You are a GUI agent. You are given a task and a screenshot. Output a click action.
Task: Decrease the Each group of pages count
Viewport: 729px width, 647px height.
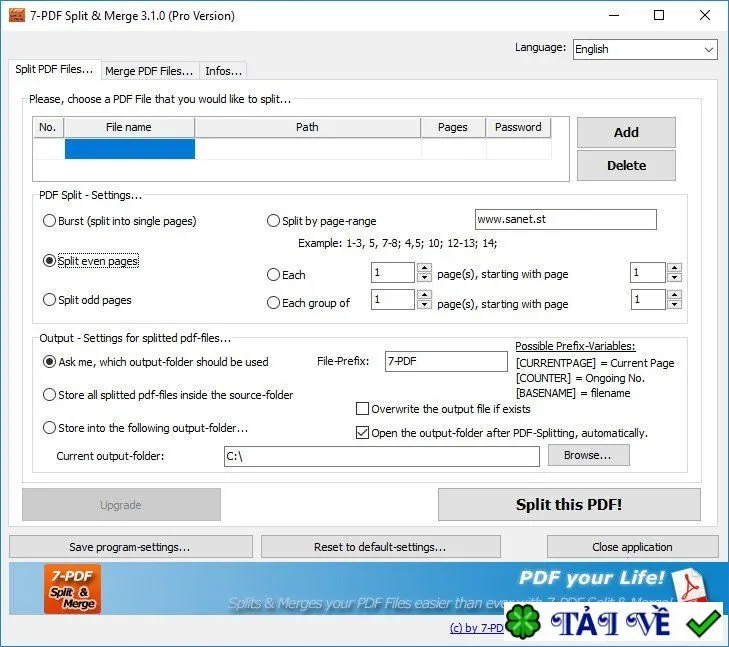click(424, 305)
